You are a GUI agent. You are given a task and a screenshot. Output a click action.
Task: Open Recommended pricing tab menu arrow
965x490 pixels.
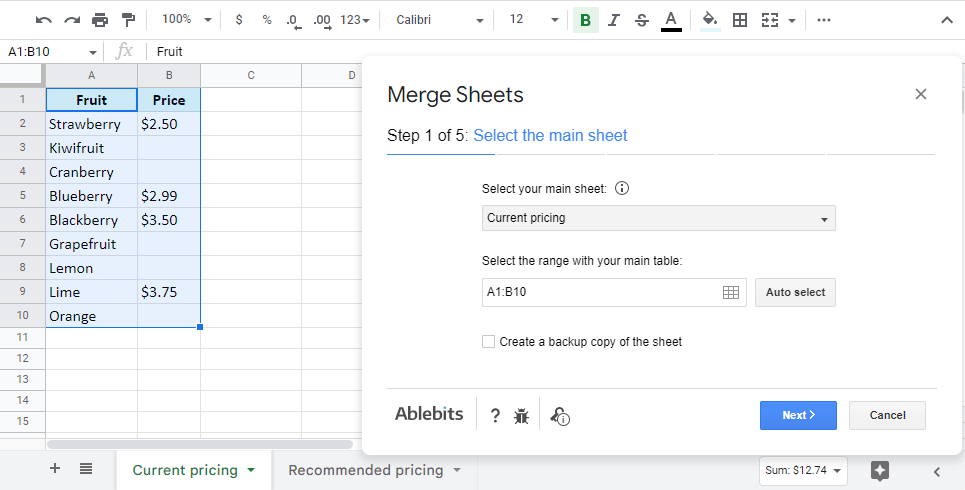pyautogui.click(x=457, y=470)
